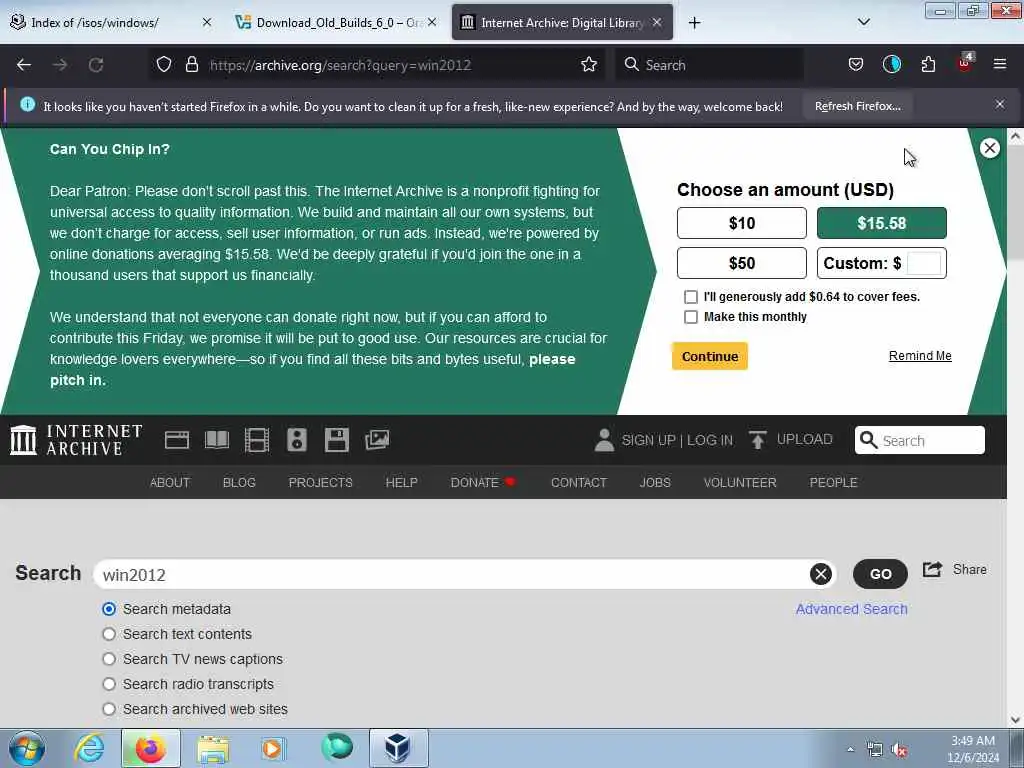Click the GO search button
Screen dimensions: 1024x768
(x=880, y=574)
